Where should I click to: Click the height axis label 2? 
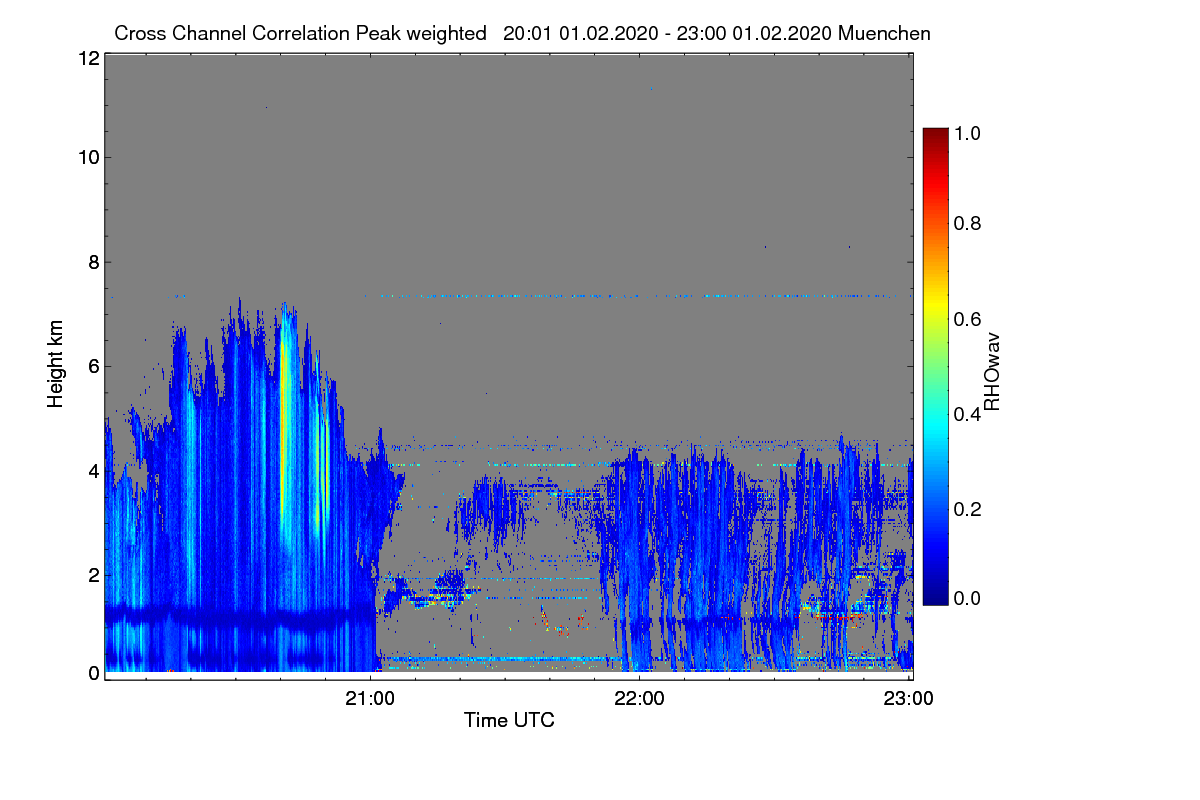94,574
